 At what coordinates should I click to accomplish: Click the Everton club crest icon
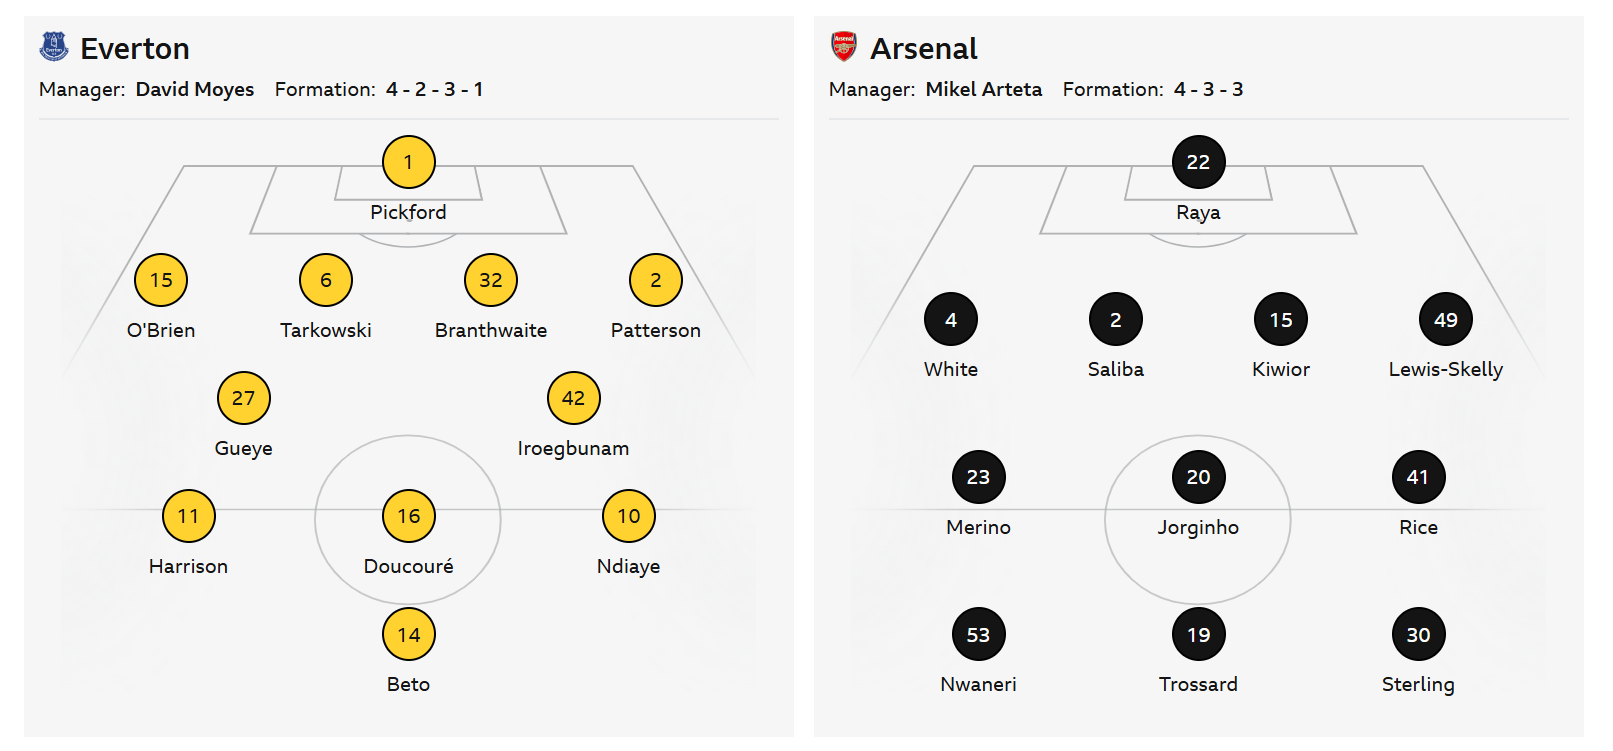(53, 47)
